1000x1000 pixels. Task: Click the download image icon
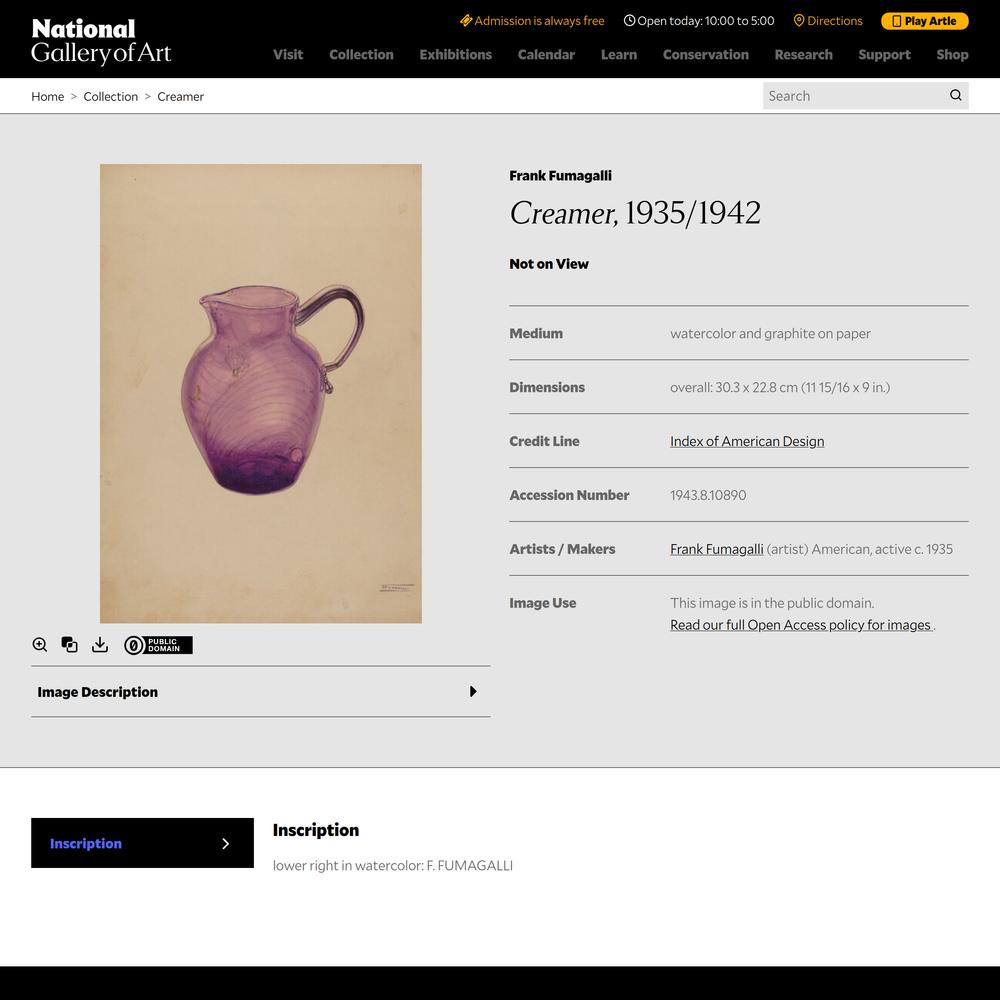(100, 645)
